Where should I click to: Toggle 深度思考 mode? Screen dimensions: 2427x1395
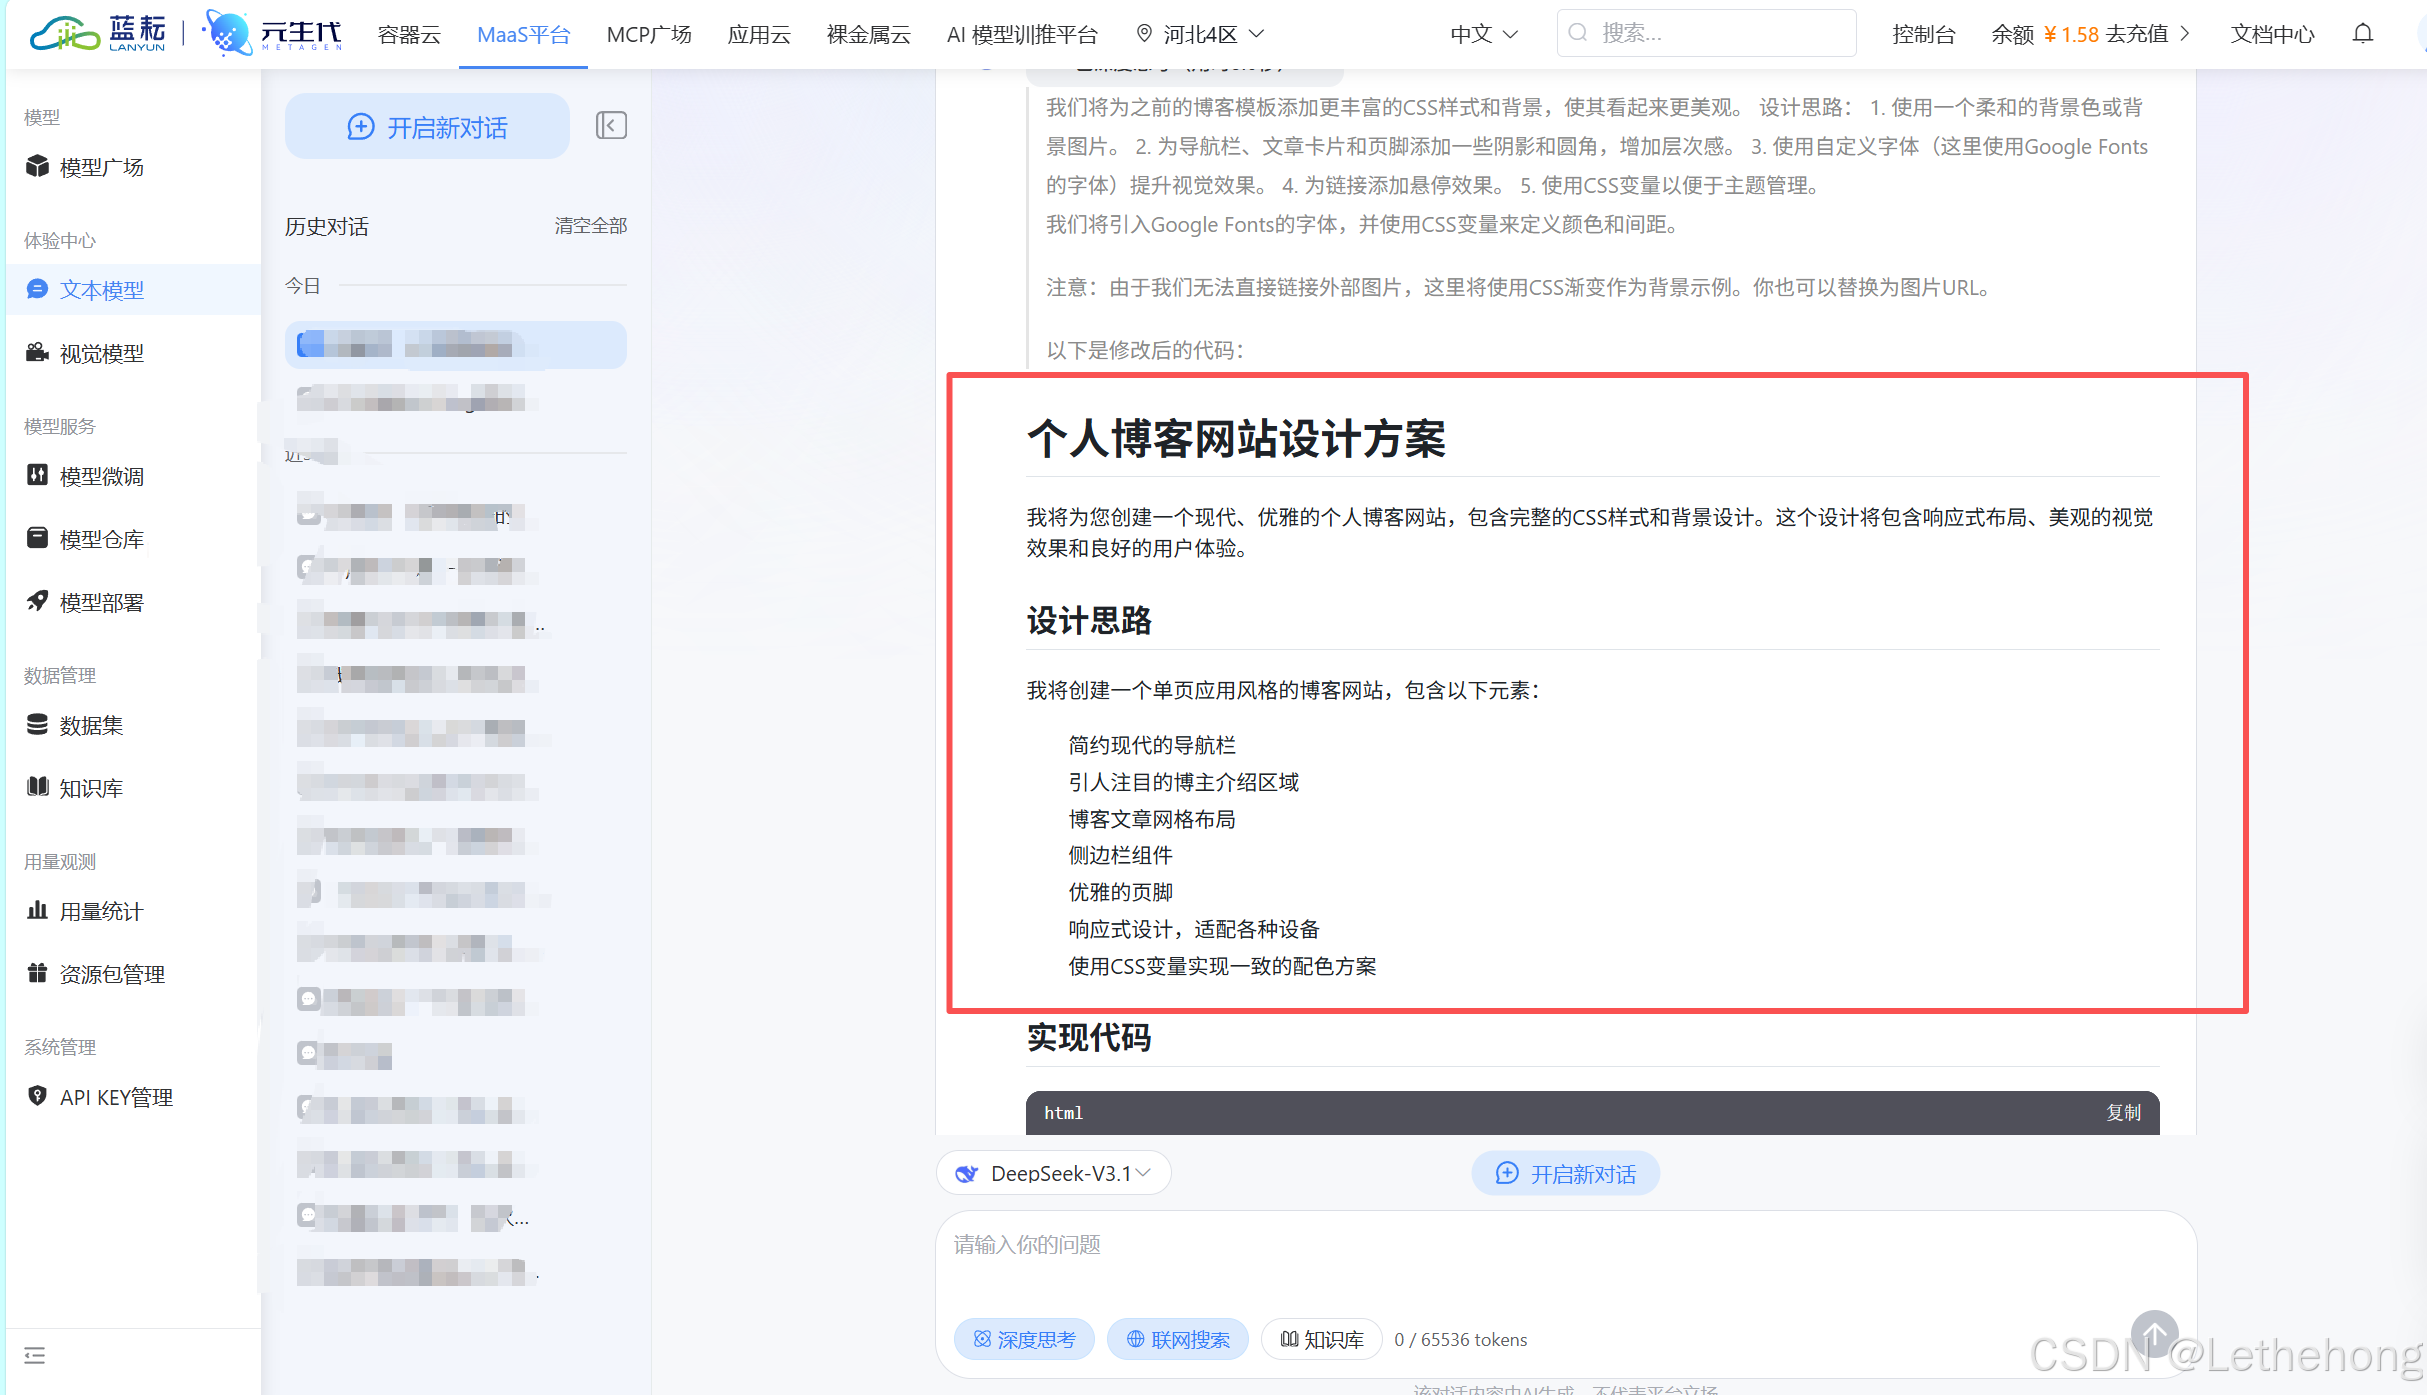(1024, 1339)
